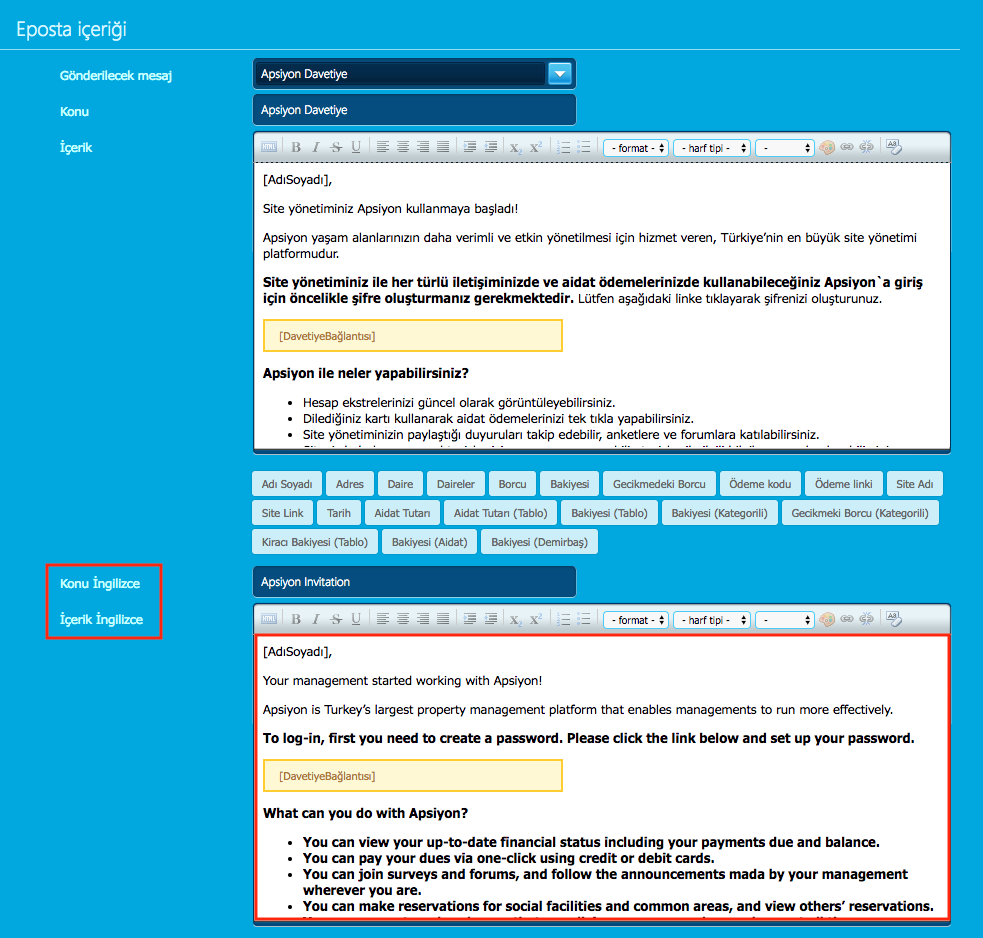The height and width of the screenshot is (938, 983).
Task: Insert bulleted list in İçerik İngilizce editor
Action: pyautogui.click(x=584, y=619)
